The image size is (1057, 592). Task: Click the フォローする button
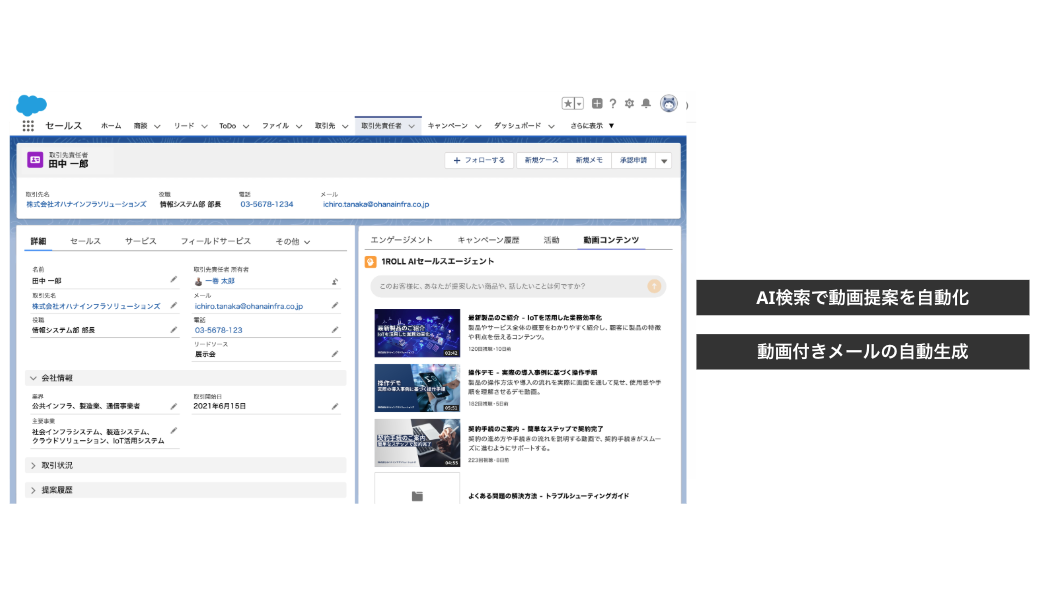[479, 160]
